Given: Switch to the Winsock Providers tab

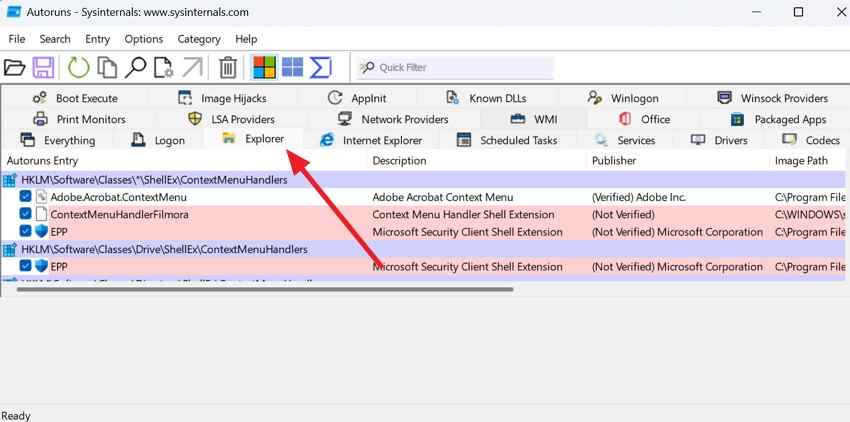Looking at the screenshot, I should (772, 98).
